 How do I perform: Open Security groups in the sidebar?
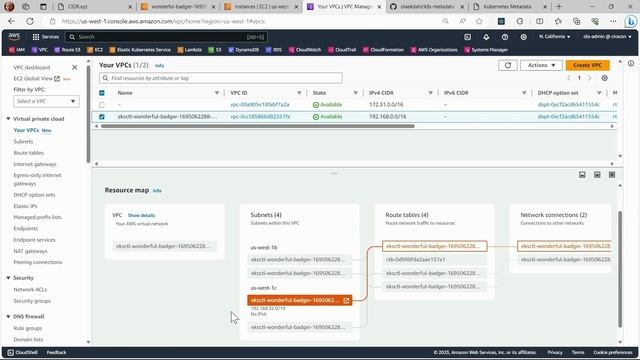pos(32,301)
